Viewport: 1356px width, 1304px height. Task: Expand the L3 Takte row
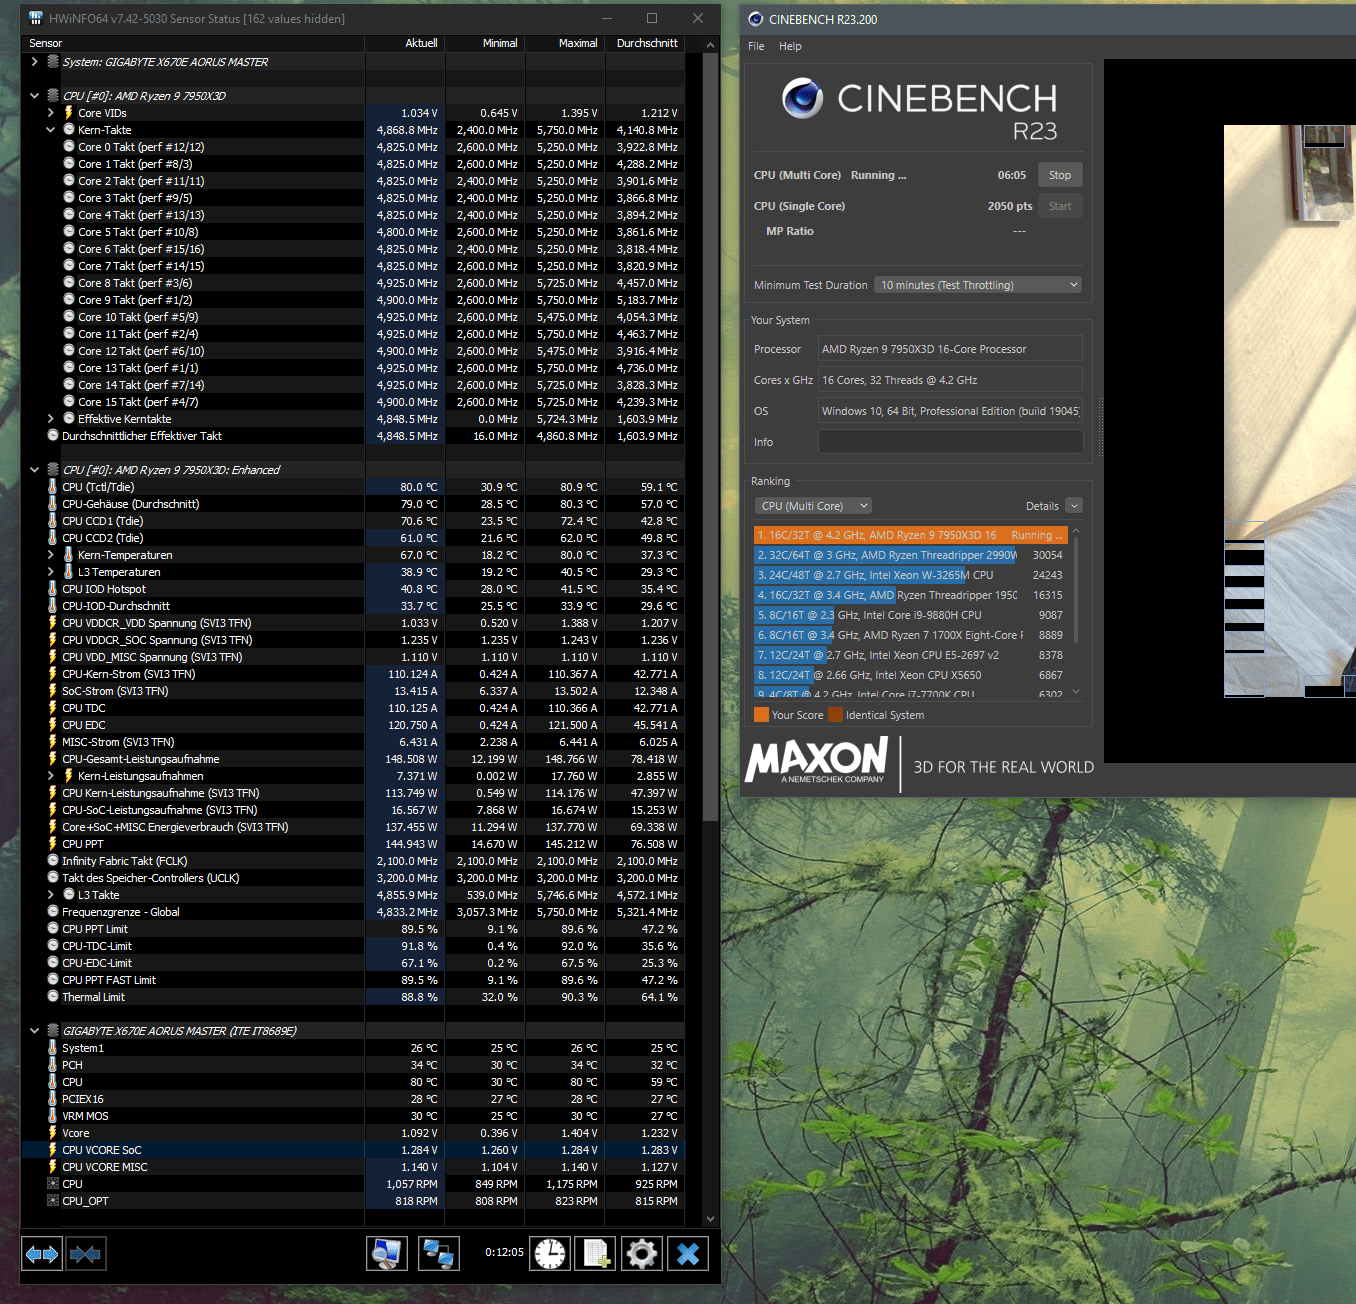click(x=51, y=895)
